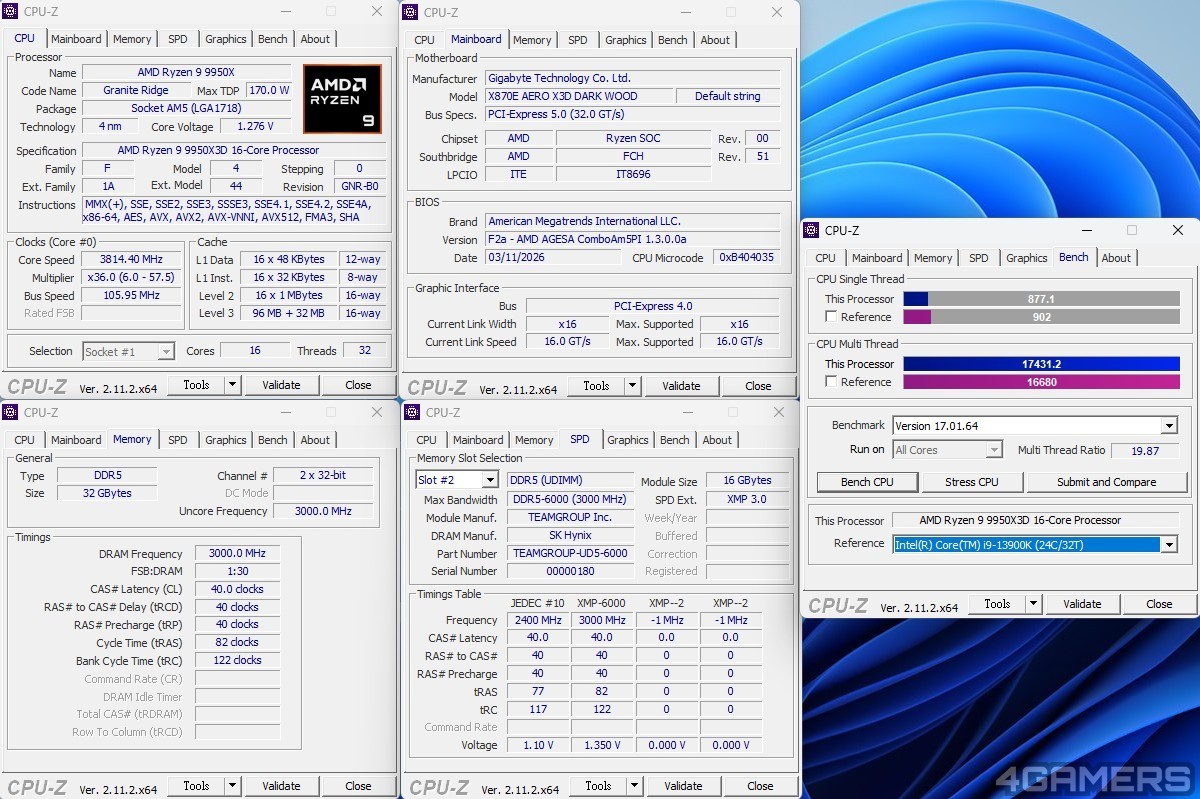The width and height of the screenshot is (1200, 799).
Task: Enable Single Thread Reference checkbox
Action: click(831, 317)
